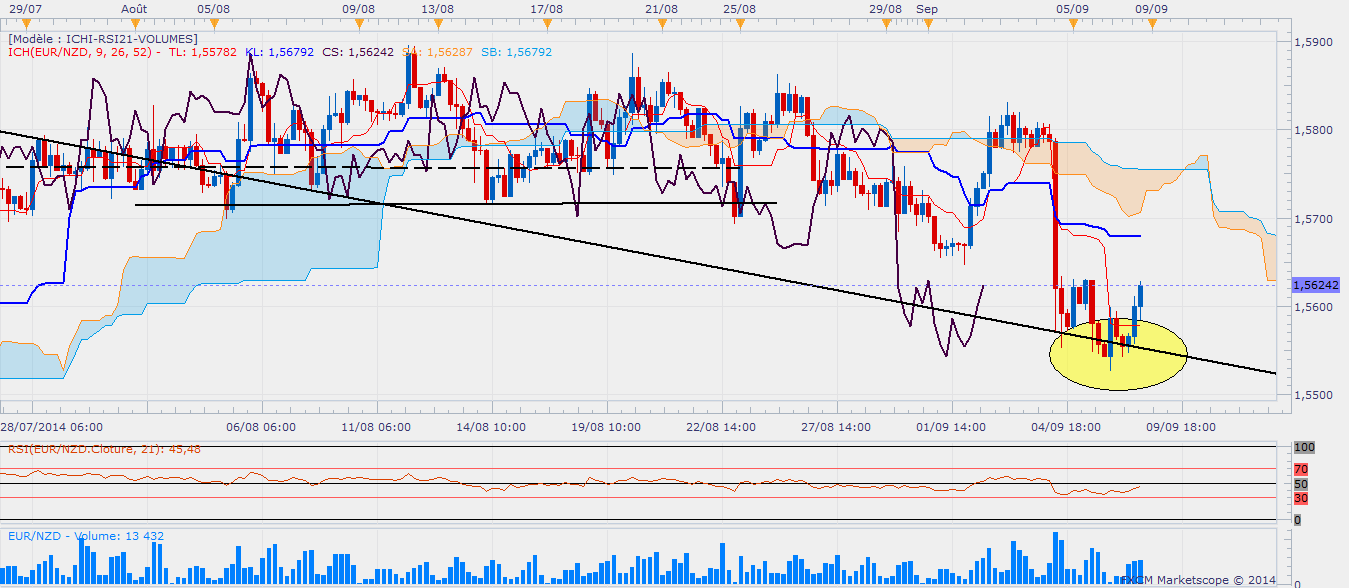
Task: Click the orange marker under 25/08
Action: 739,24
